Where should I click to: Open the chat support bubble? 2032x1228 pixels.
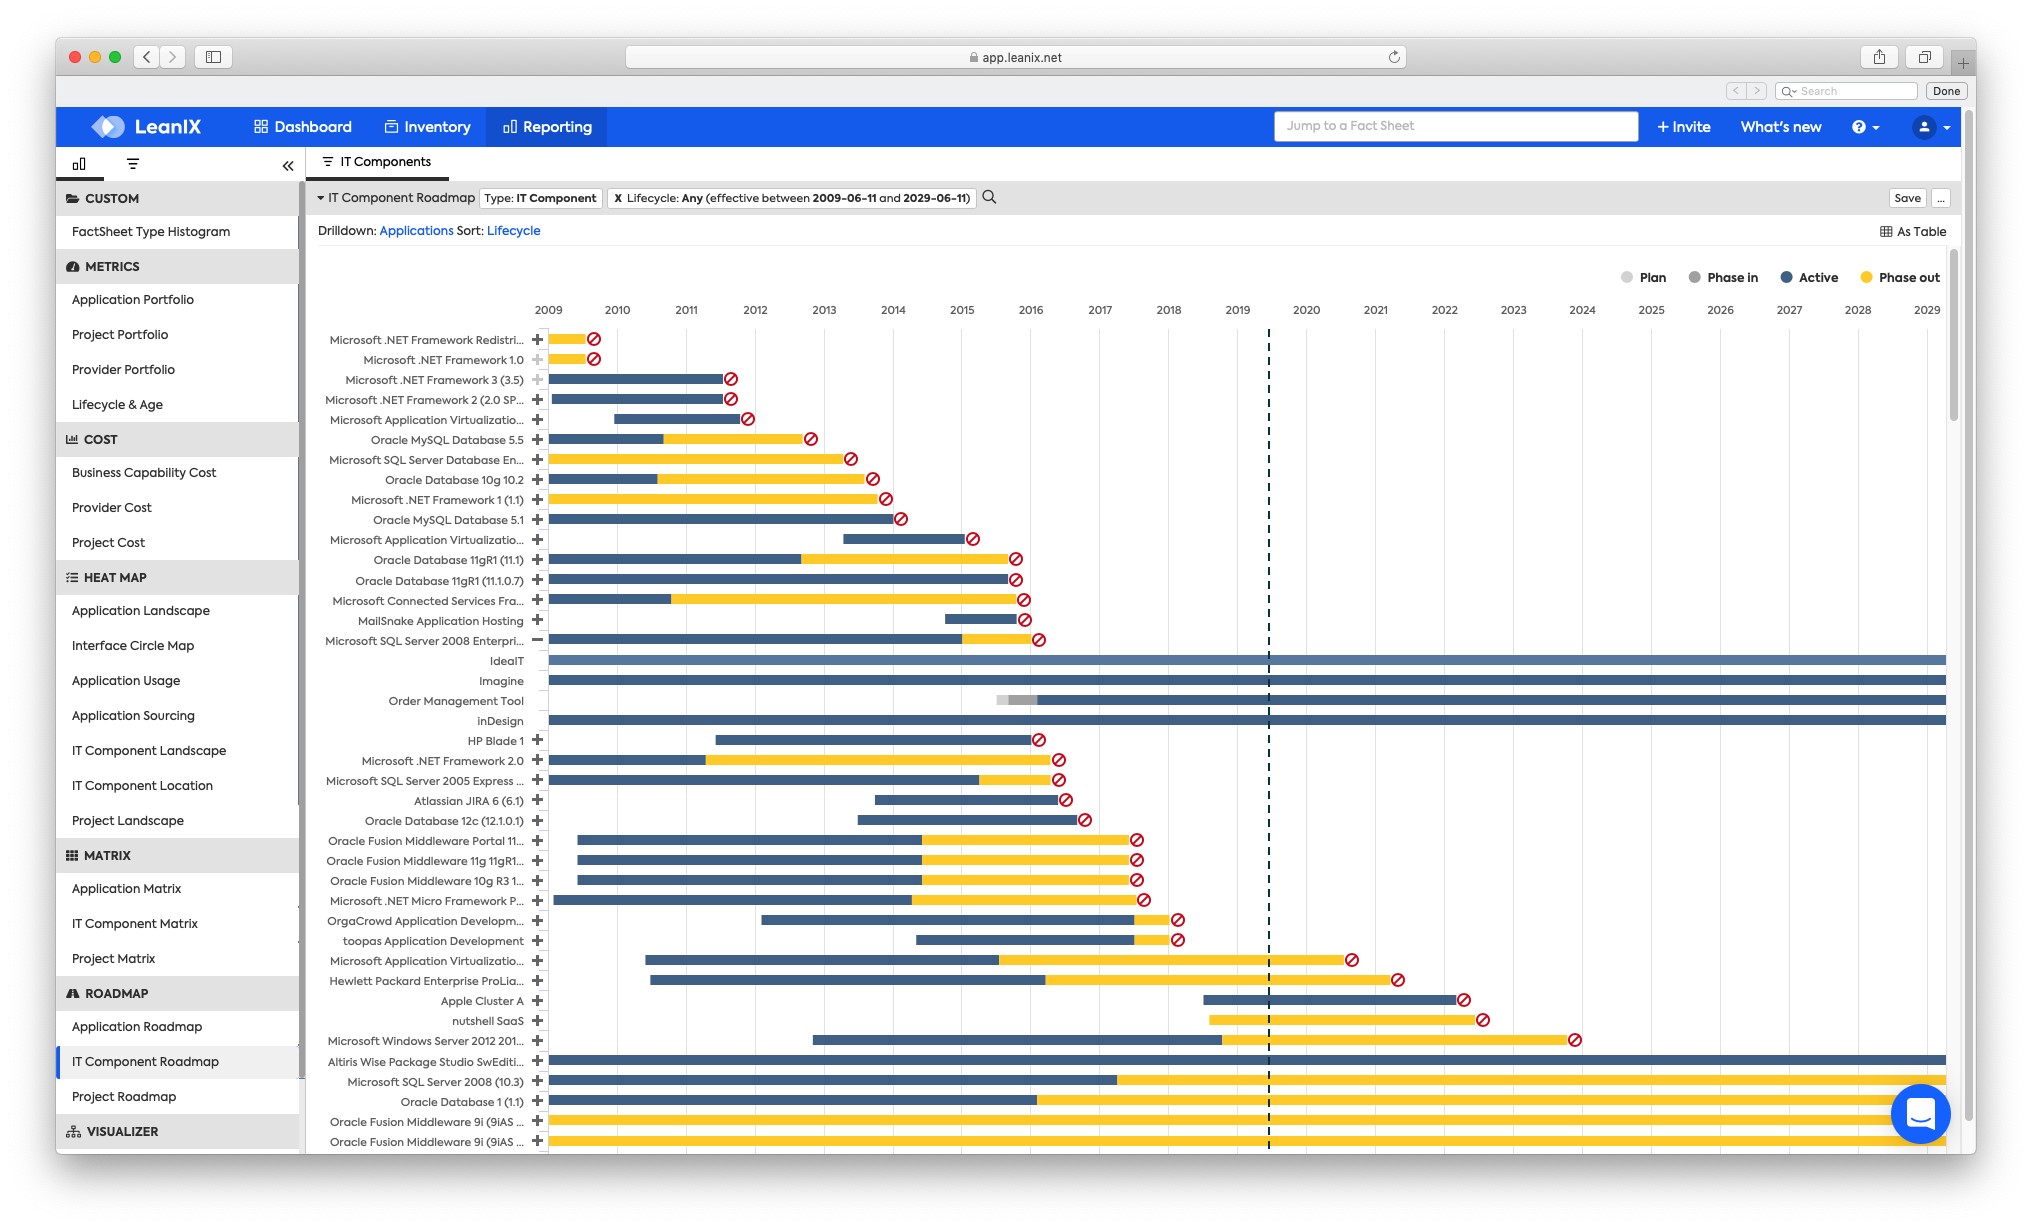tap(1920, 1113)
